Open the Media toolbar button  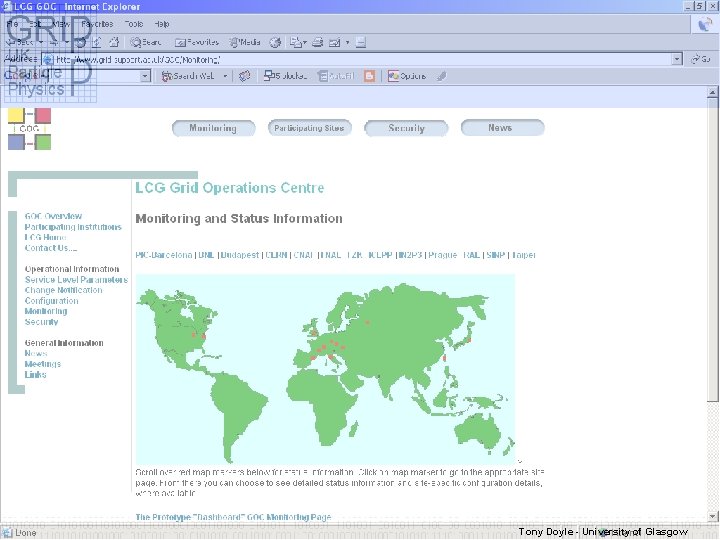tap(245, 42)
